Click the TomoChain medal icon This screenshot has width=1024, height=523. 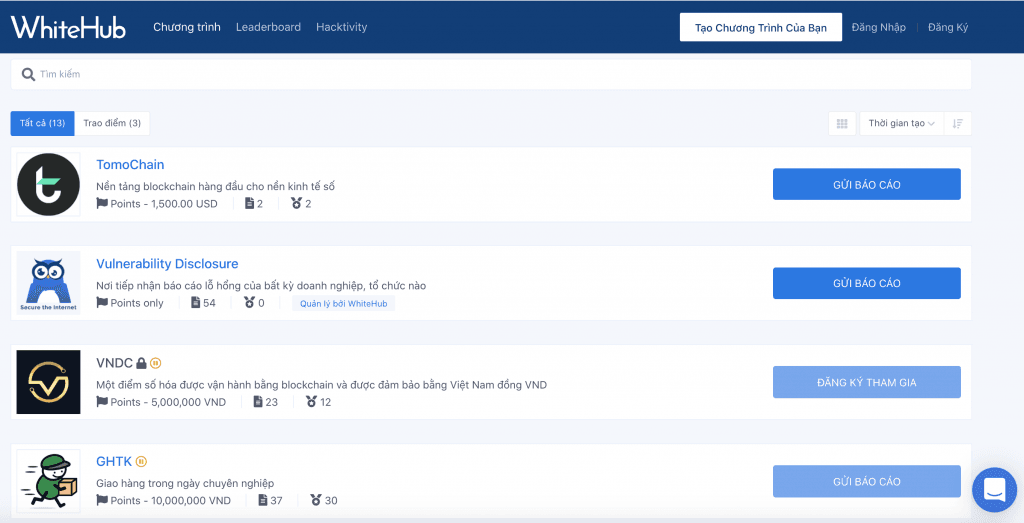click(x=296, y=204)
